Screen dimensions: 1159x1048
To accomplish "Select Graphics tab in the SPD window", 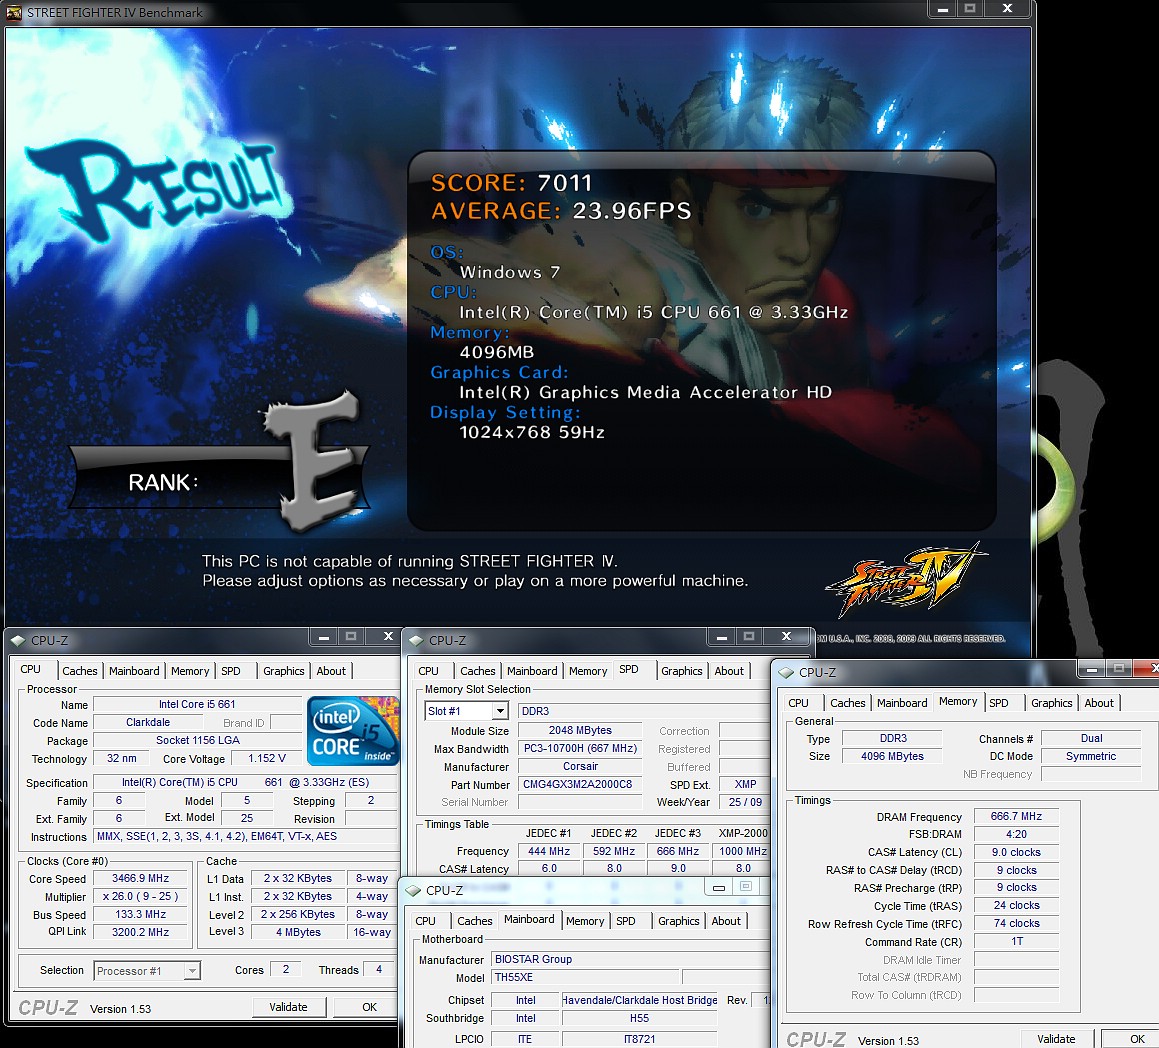I will (682, 671).
